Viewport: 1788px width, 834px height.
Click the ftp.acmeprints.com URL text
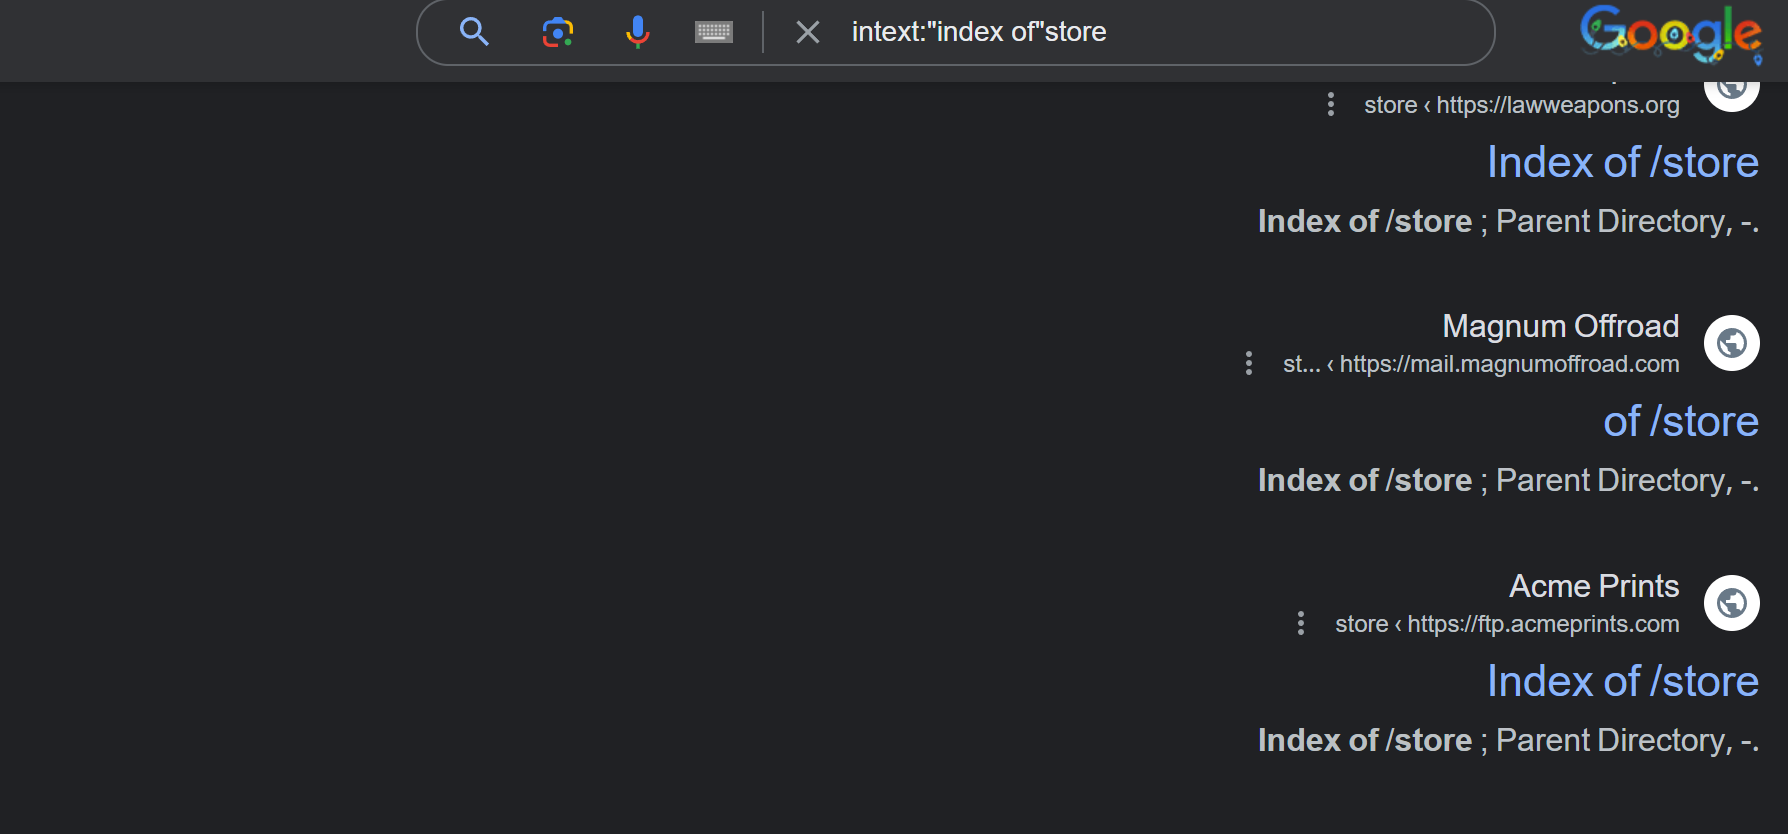(1543, 624)
